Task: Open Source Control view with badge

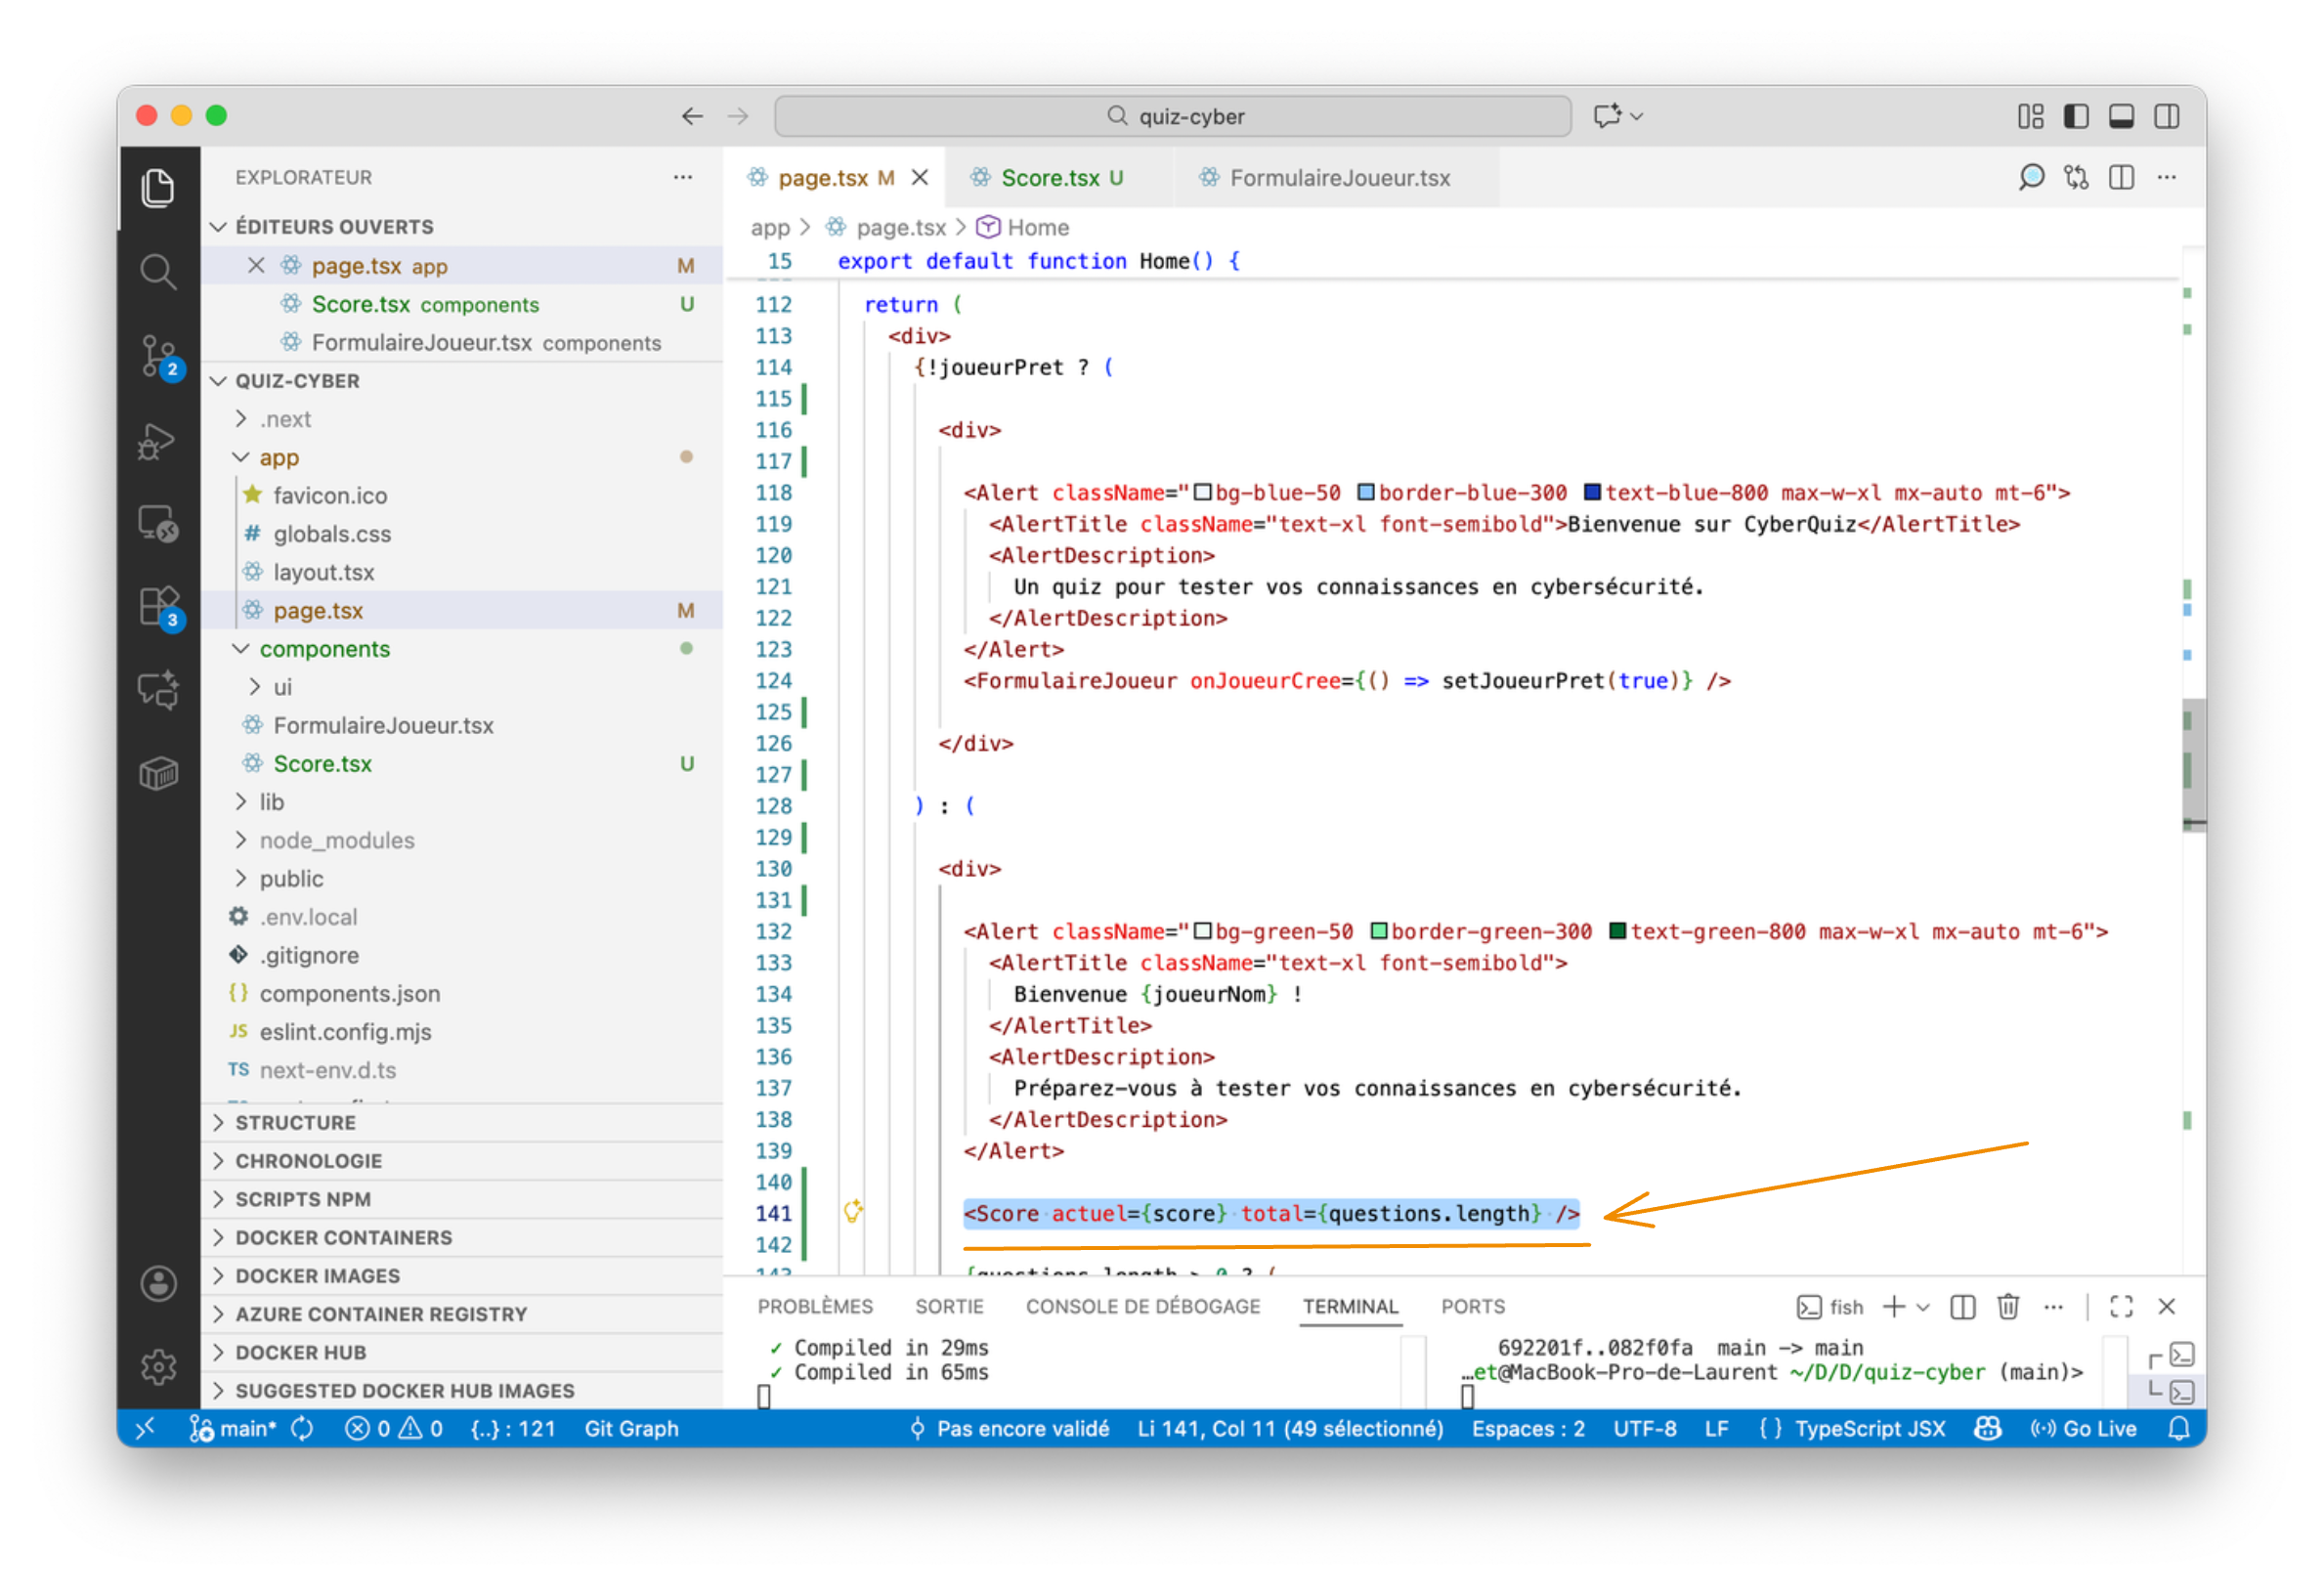Action: (x=158, y=357)
